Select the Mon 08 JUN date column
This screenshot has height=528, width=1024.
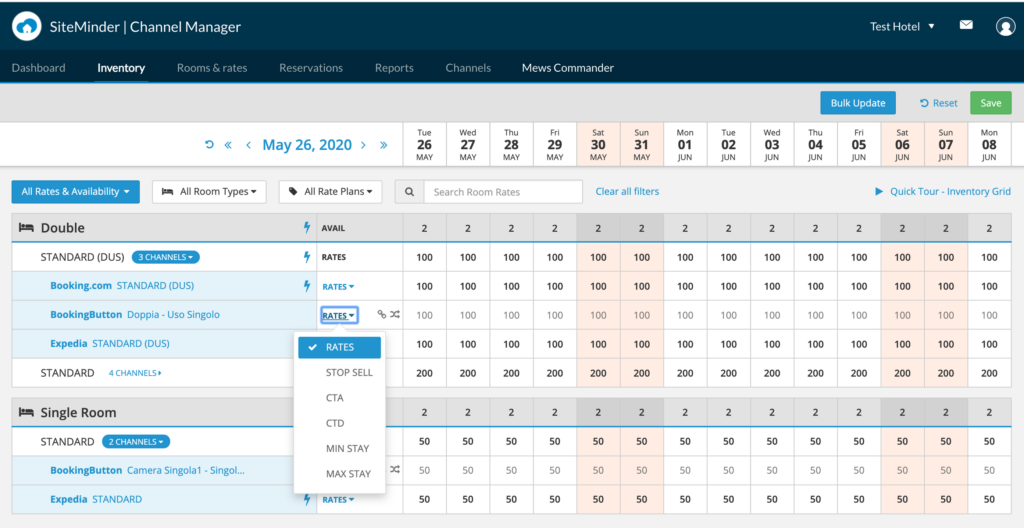click(x=989, y=144)
